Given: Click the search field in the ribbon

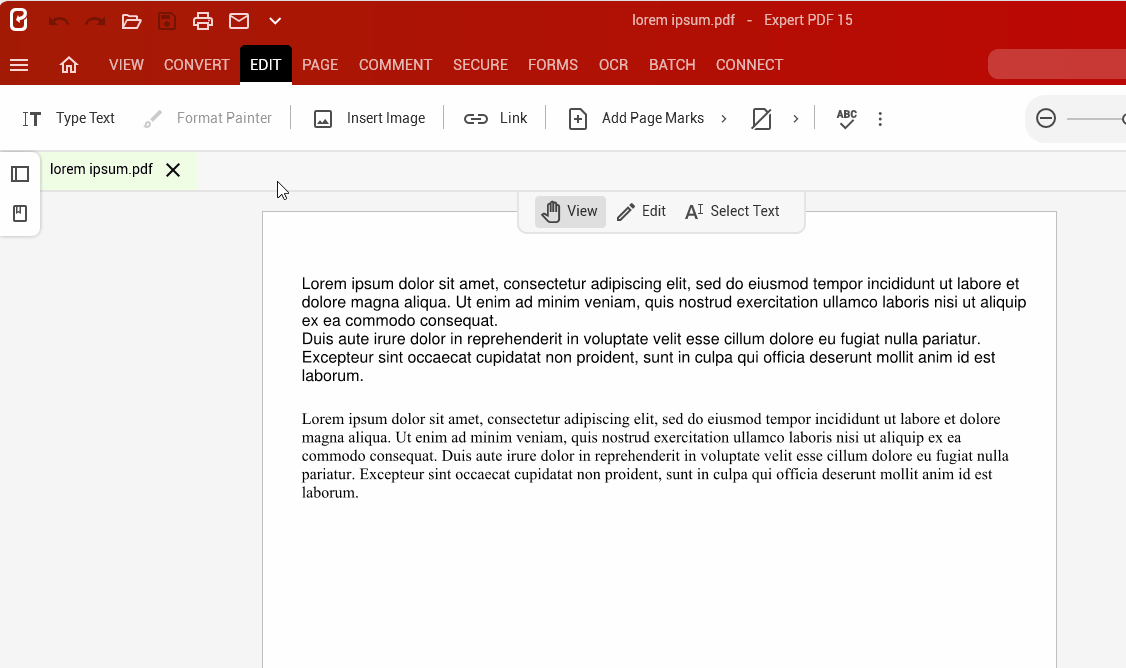Looking at the screenshot, I should coord(1057,65).
